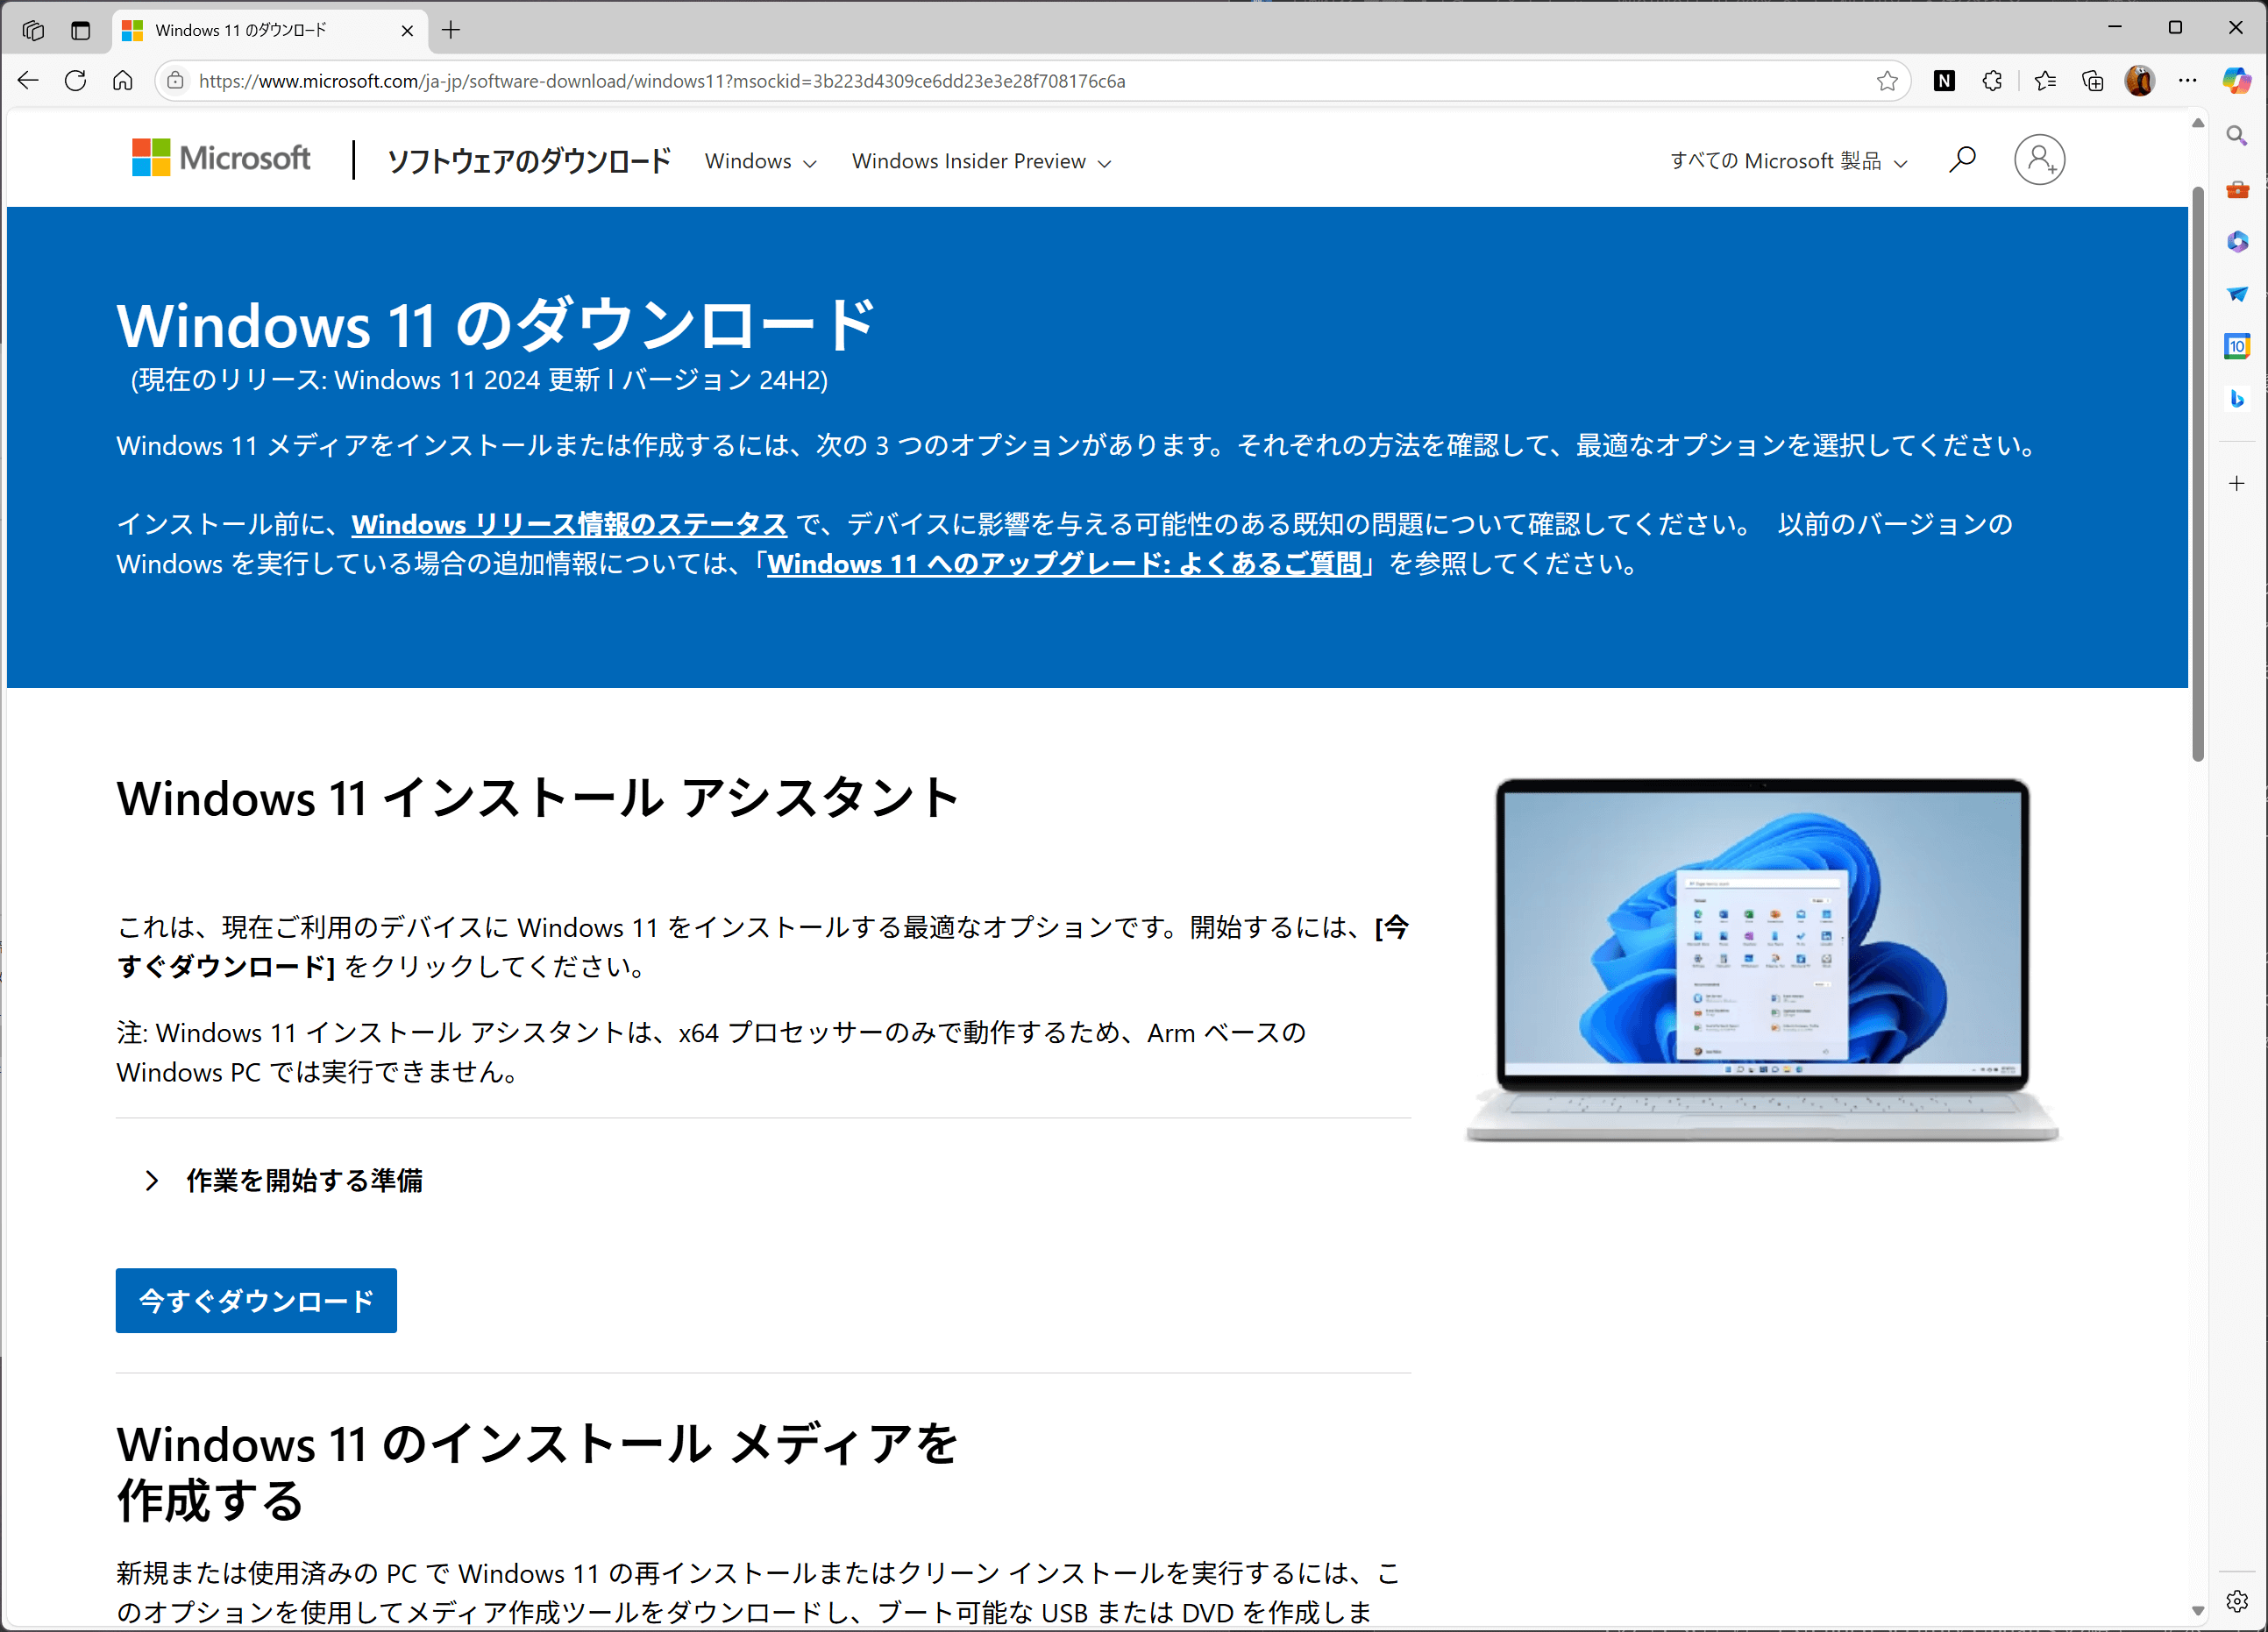Minimize the Edge window
The width and height of the screenshot is (2268, 1632).
(2114, 28)
